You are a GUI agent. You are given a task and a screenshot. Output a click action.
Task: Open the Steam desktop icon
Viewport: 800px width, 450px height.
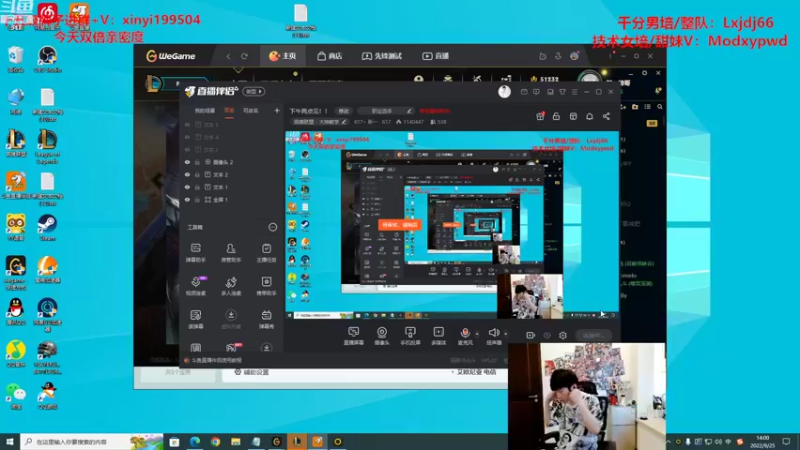(47, 228)
